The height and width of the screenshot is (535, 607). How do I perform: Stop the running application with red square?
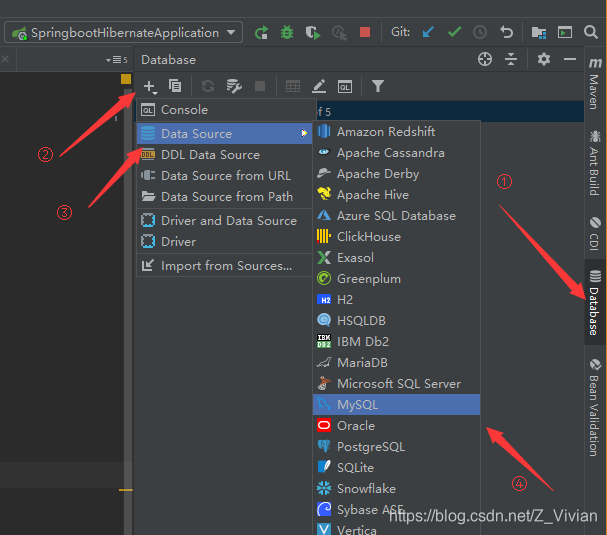coord(365,32)
